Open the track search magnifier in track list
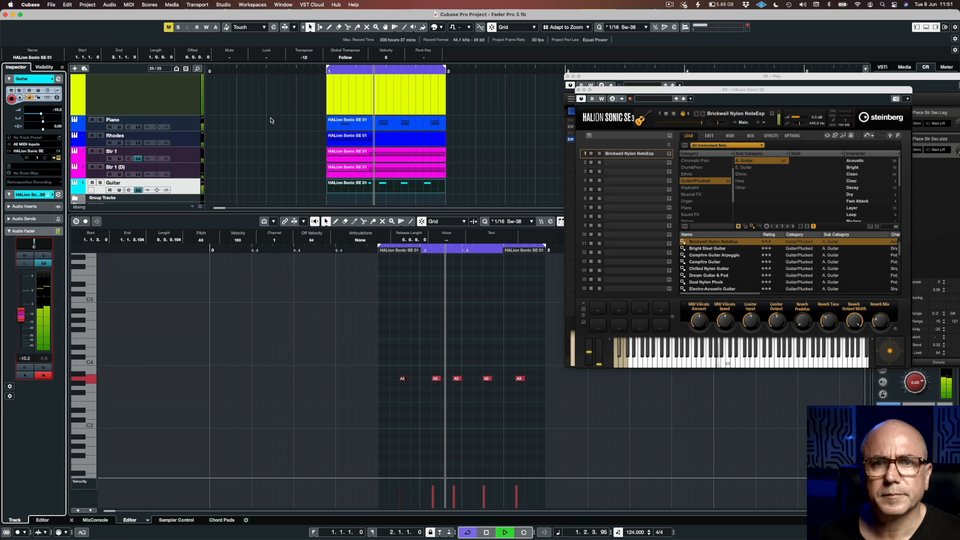This screenshot has height=540, width=960. (197, 69)
